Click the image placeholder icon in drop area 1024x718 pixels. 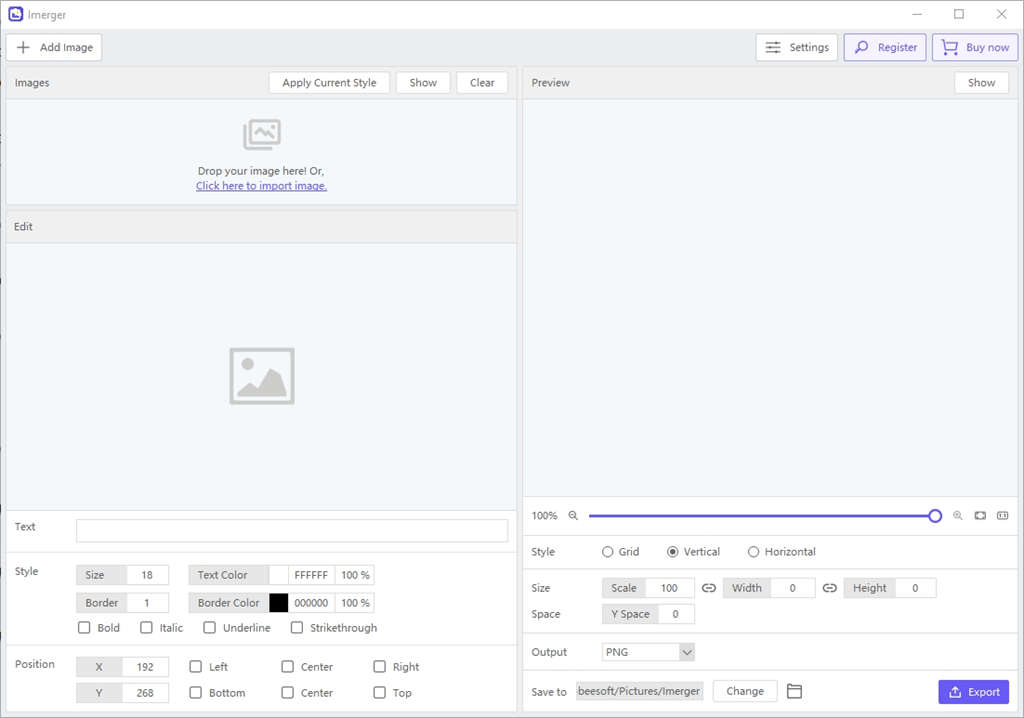tap(262, 135)
